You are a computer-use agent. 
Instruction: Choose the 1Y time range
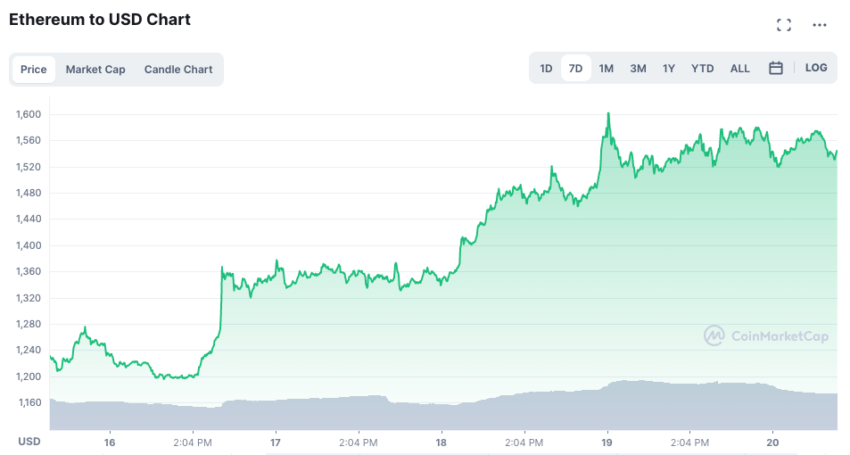pos(668,68)
